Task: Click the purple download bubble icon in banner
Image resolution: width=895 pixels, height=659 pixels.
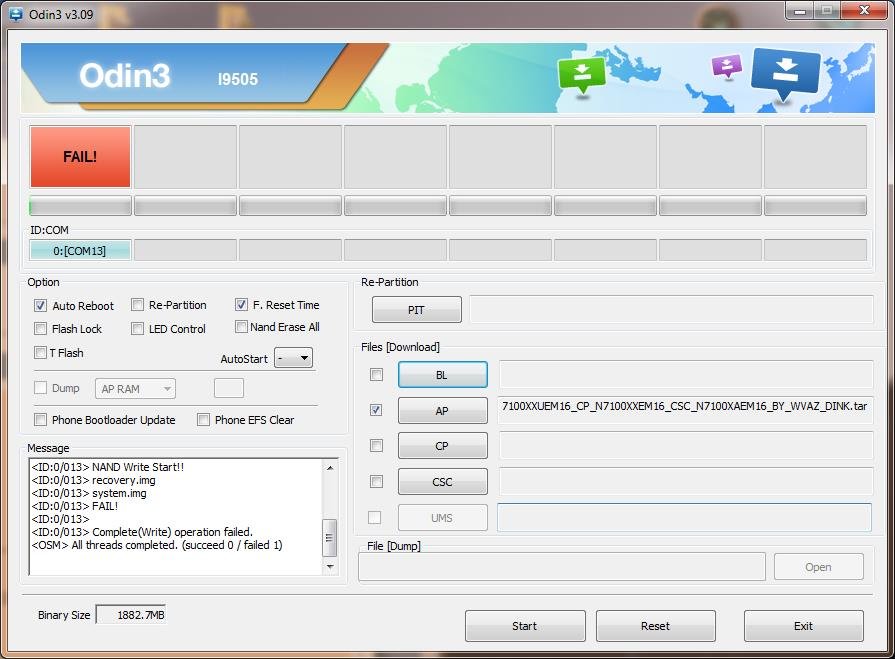Action: tap(727, 66)
